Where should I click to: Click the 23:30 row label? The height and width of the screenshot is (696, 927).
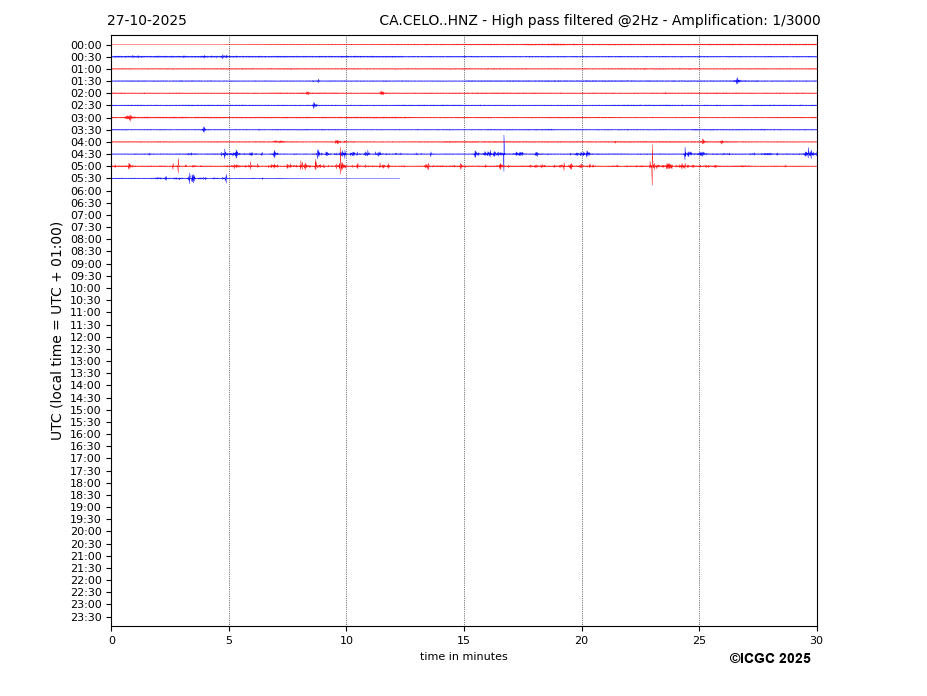pos(86,617)
